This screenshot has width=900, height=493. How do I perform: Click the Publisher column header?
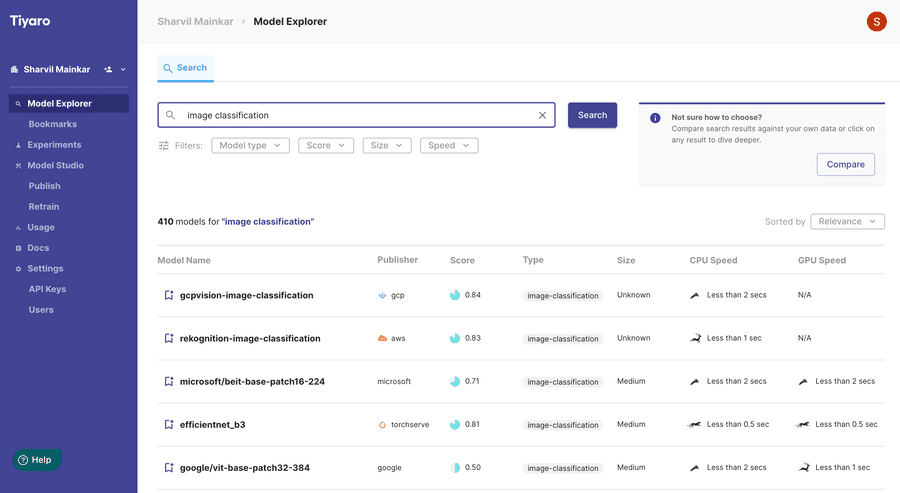coord(397,259)
